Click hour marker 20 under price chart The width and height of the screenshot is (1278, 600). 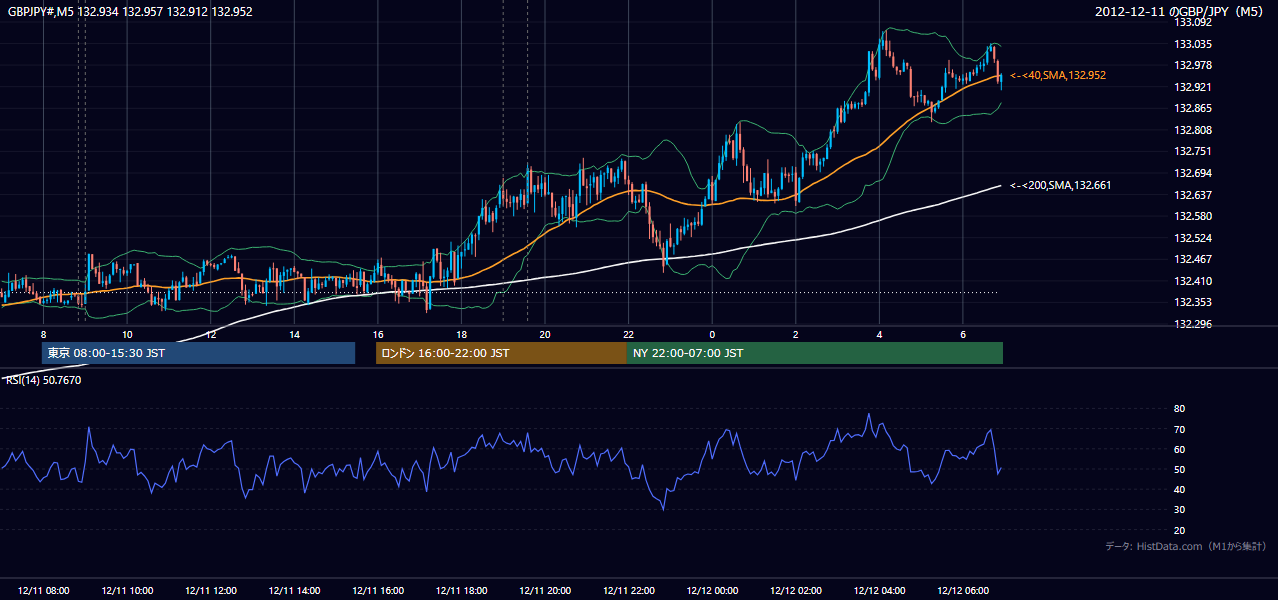(545, 334)
